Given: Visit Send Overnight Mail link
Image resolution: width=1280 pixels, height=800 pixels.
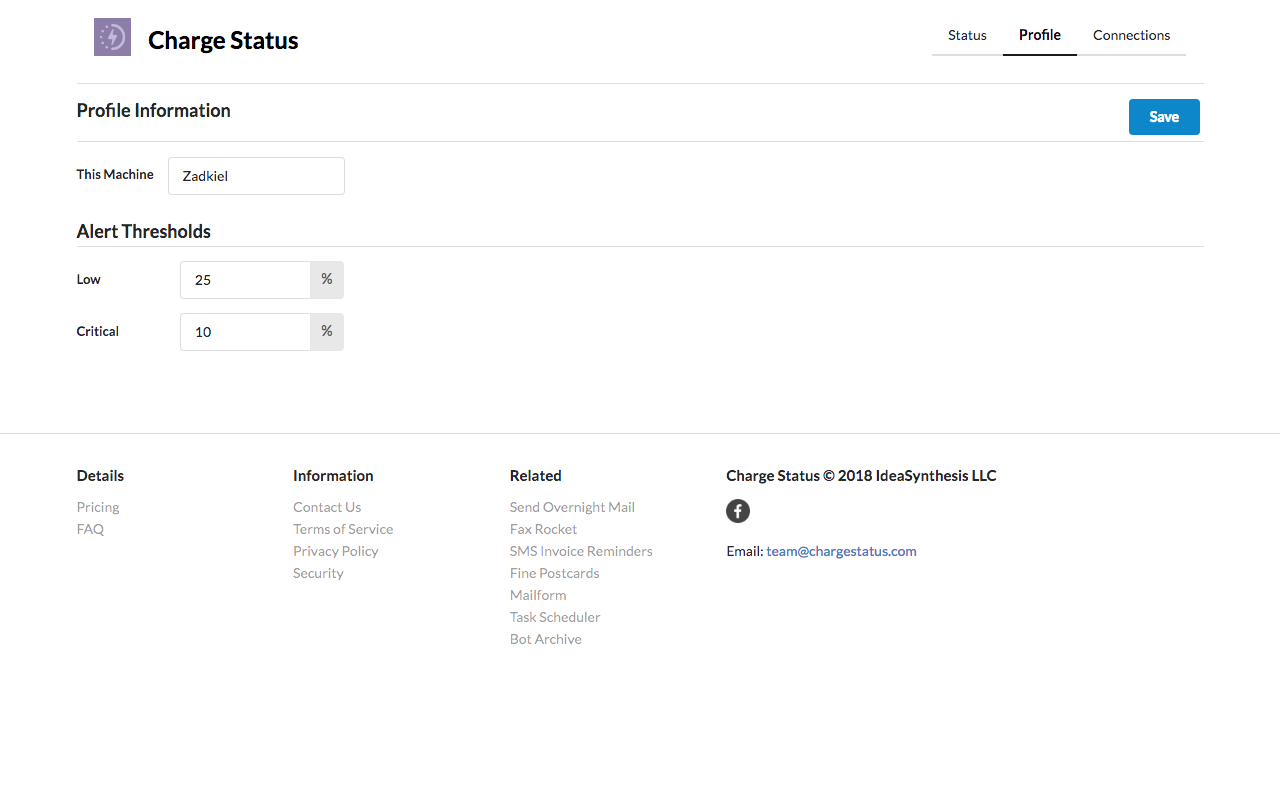Looking at the screenshot, I should [x=572, y=507].
